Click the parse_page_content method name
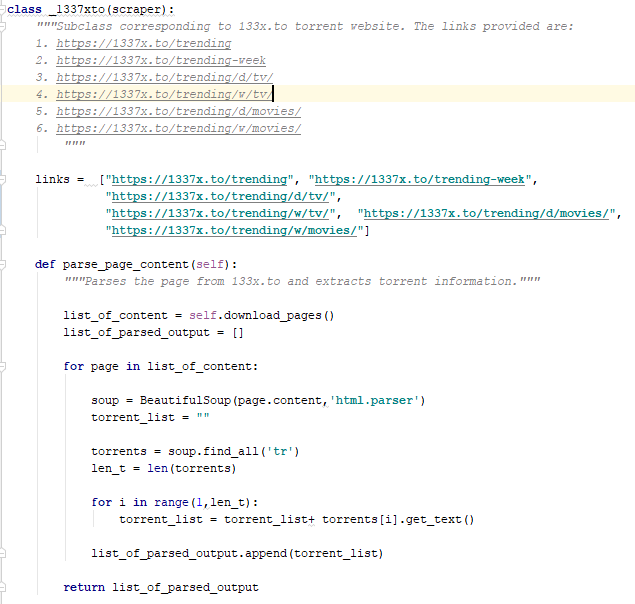The height and width of the screenshot is (604, 635). pyautogui.click(x=126, y=265)
